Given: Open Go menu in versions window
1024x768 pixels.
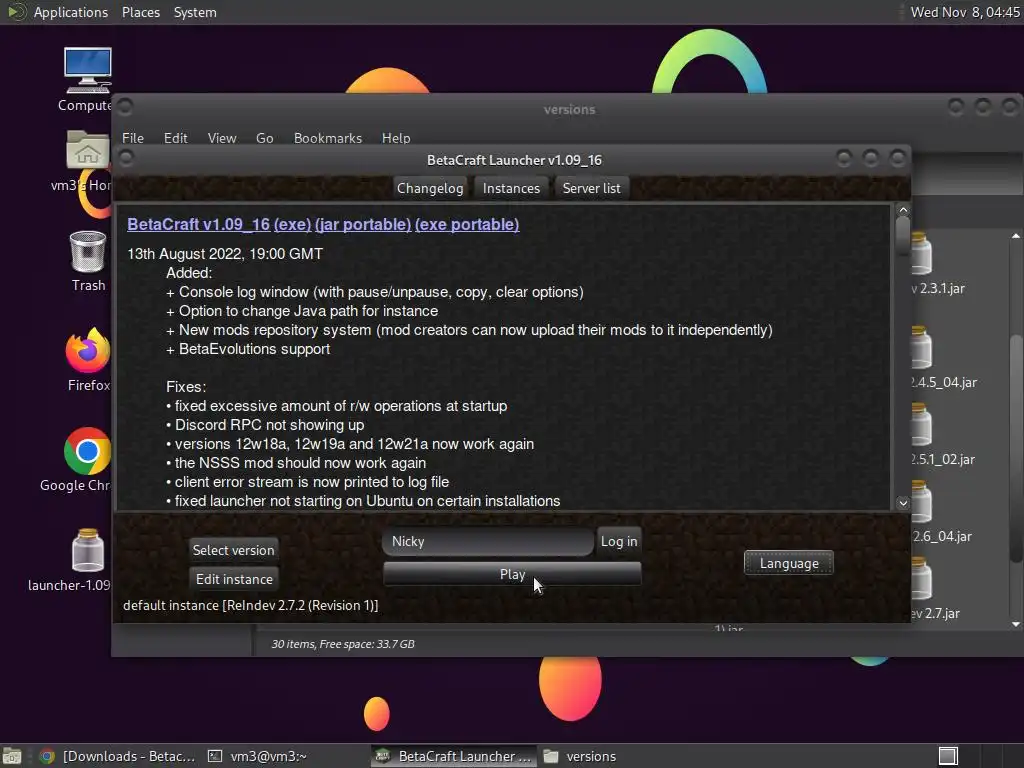Looking at the screenshot, I should 264,138.
